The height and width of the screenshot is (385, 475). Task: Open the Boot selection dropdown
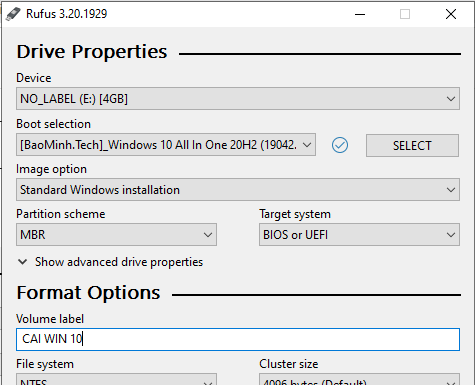(x=166, y=145)
